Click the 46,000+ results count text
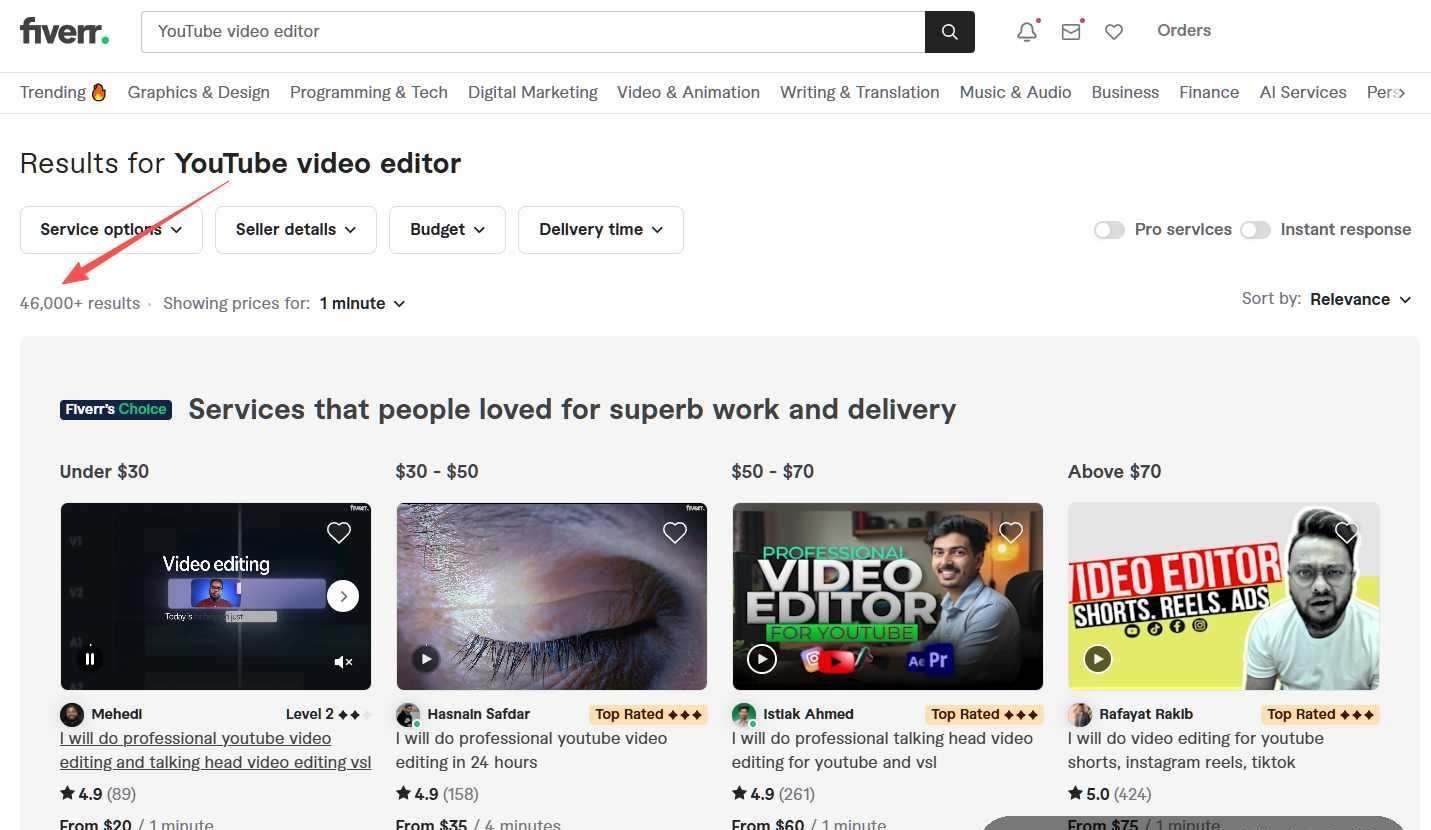Image resolution: width=1431 pixels, height=830 pixels. [x=80, y=303]
